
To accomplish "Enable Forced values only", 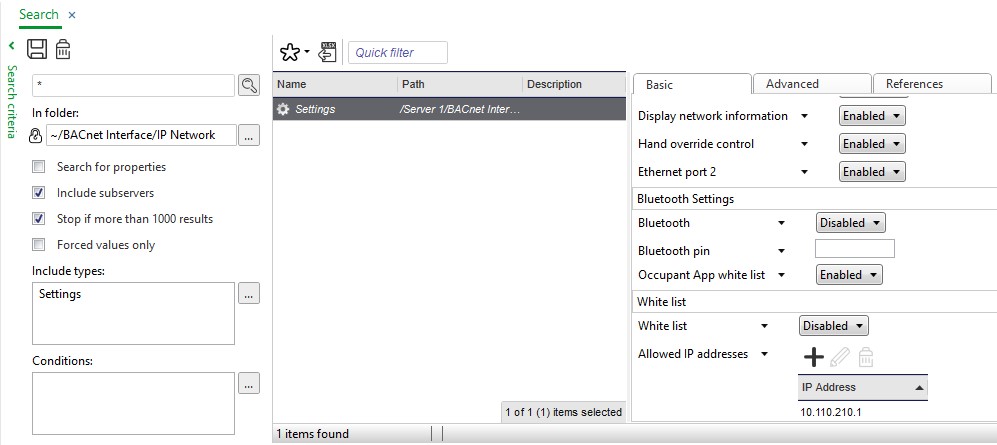I will coord(39,245).
